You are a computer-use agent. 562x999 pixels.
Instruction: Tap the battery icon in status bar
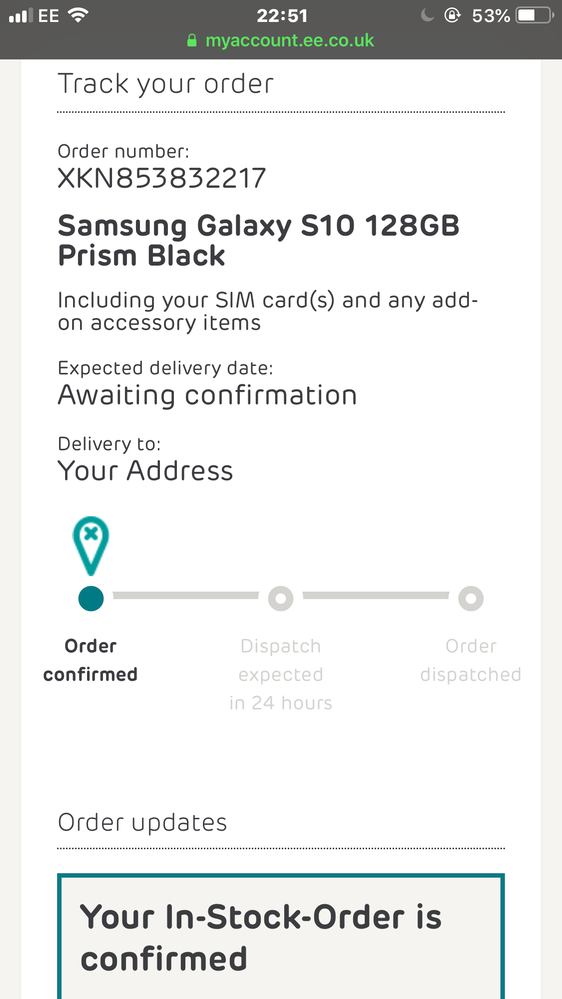(535, 15)
